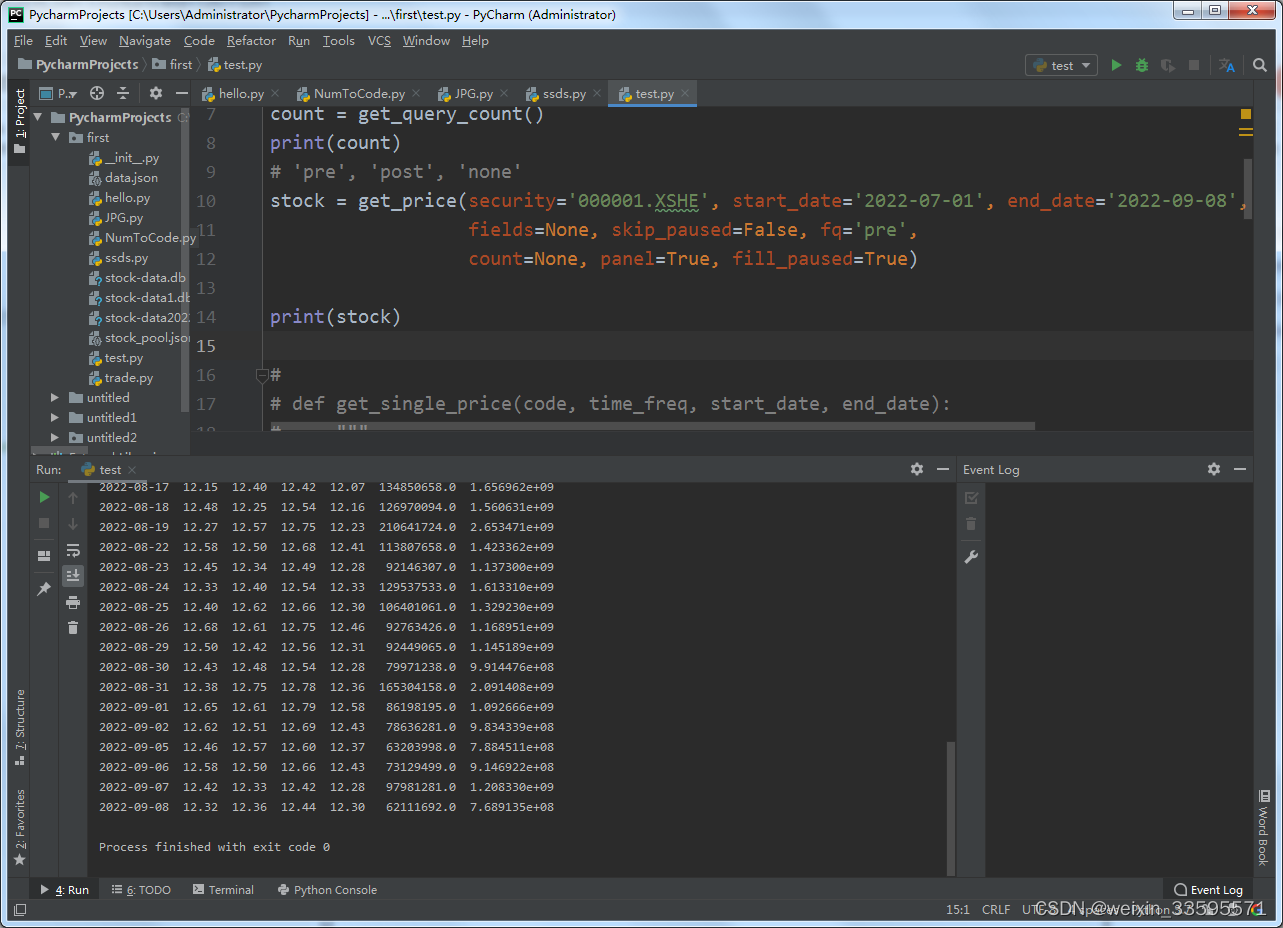Close the test.py editor tab
Viewport: 1283px width, 928px height.
point(686,93)
